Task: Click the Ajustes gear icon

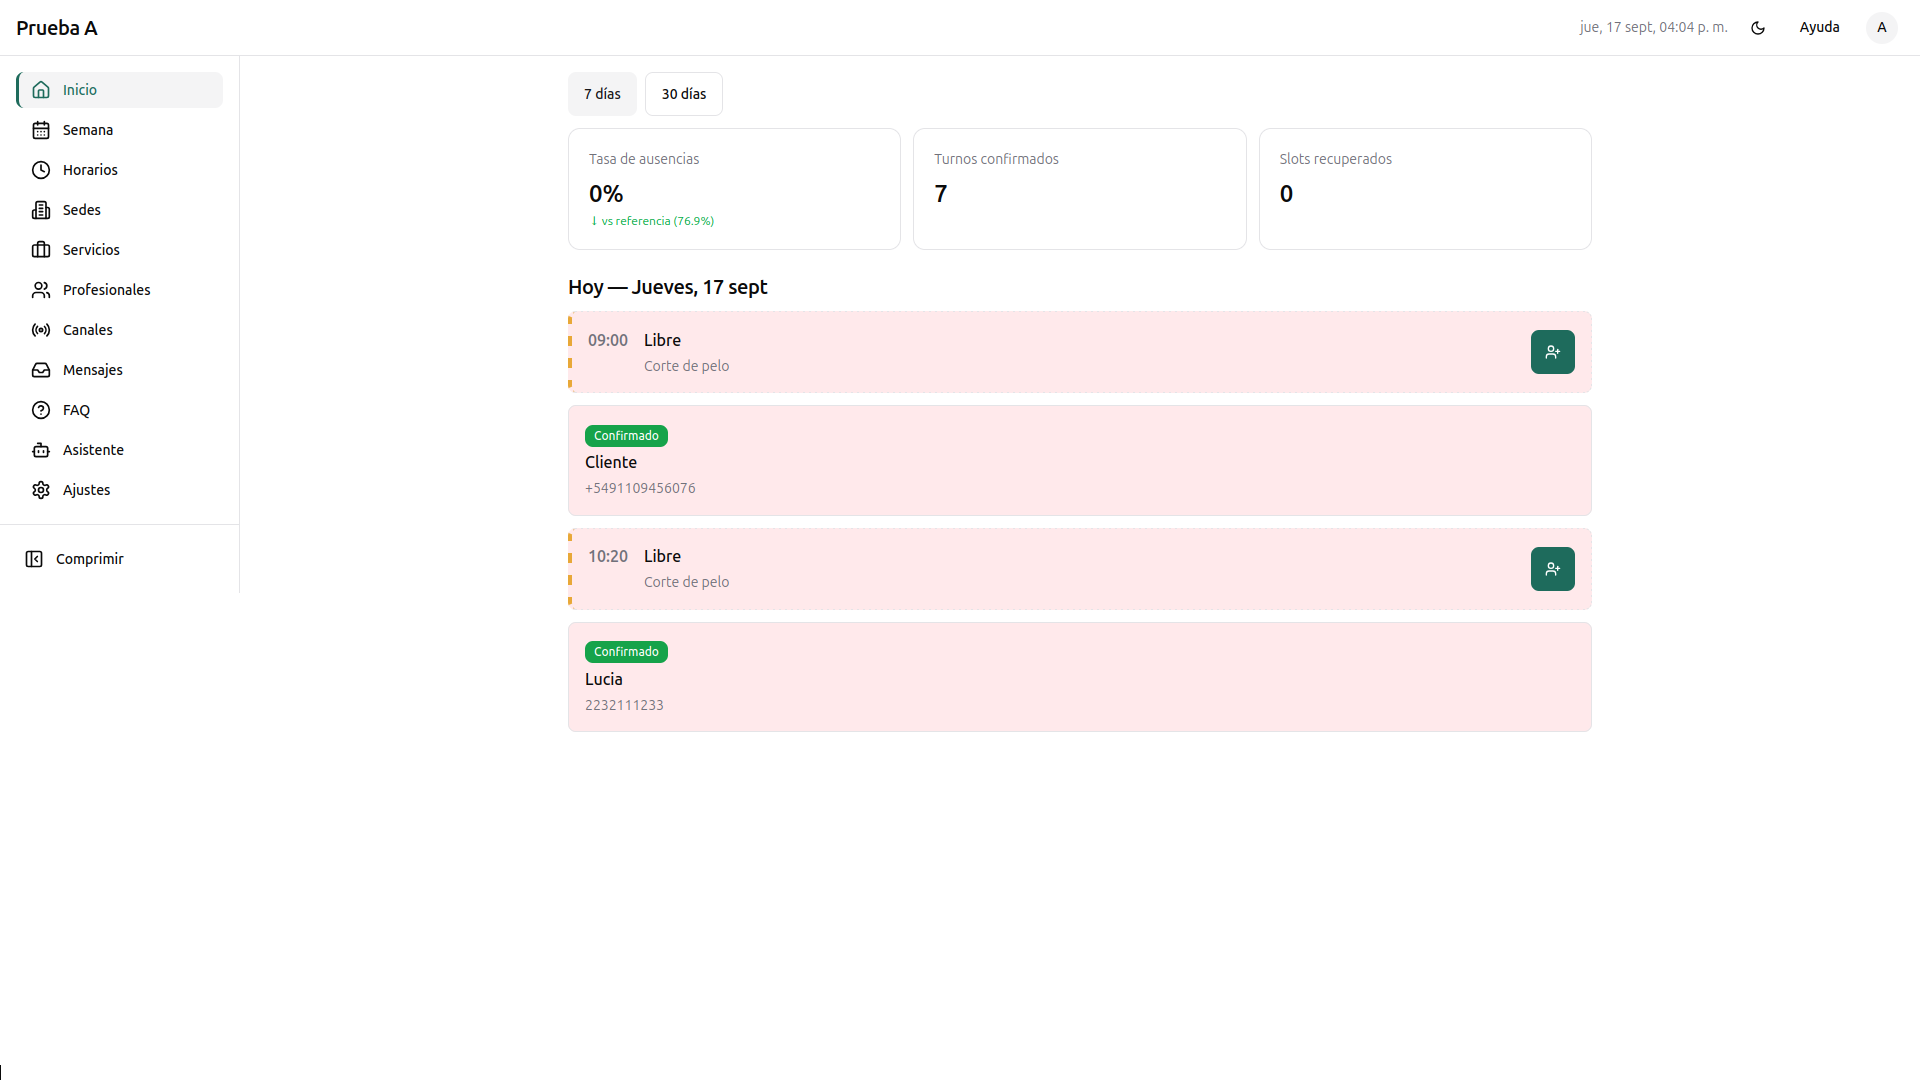Action: [x=41, y=490]
